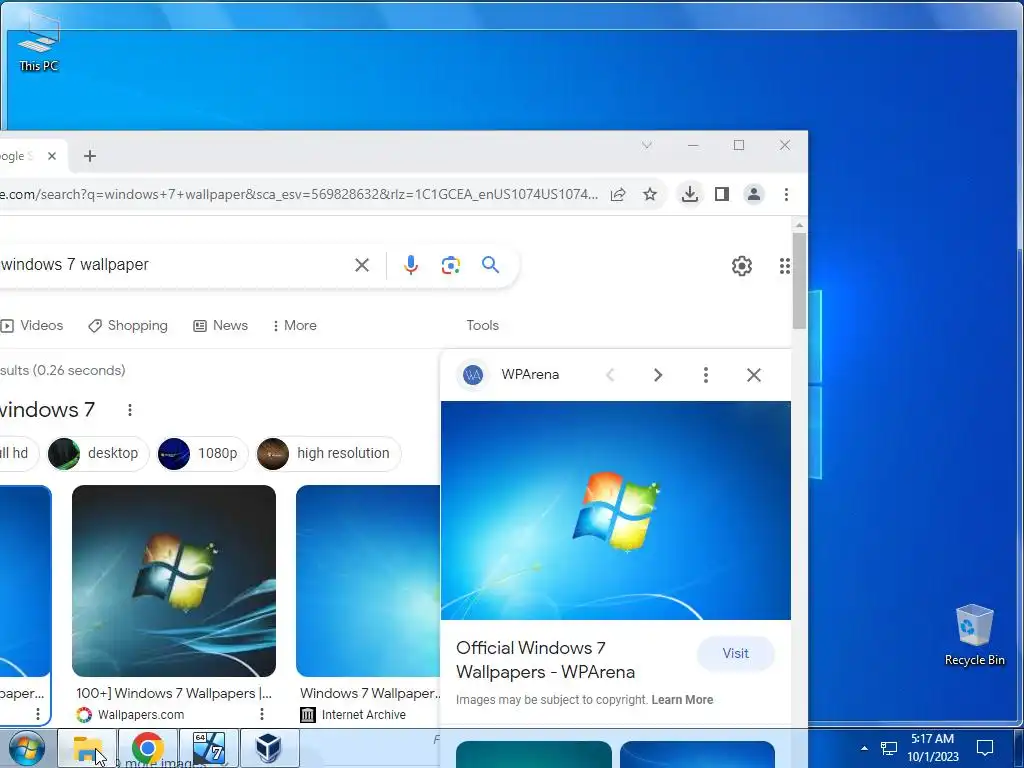Switch to Videos search tab
Viewport: 1024px width, 768px height.
point(32,325)
